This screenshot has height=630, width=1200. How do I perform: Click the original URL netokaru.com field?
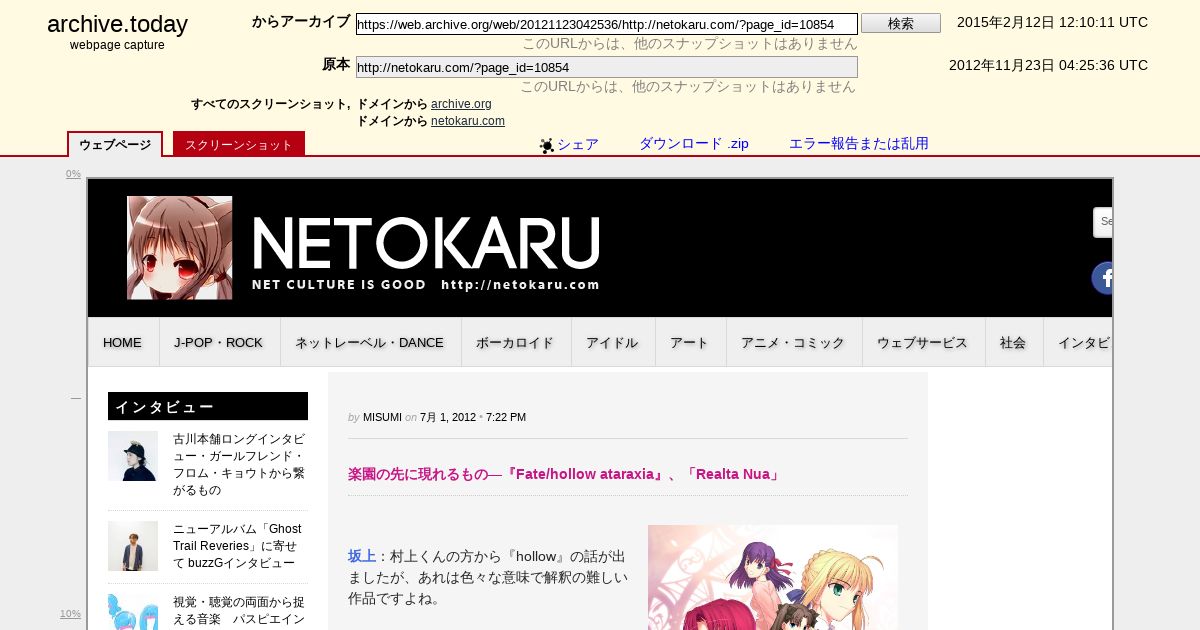point(607,67)
